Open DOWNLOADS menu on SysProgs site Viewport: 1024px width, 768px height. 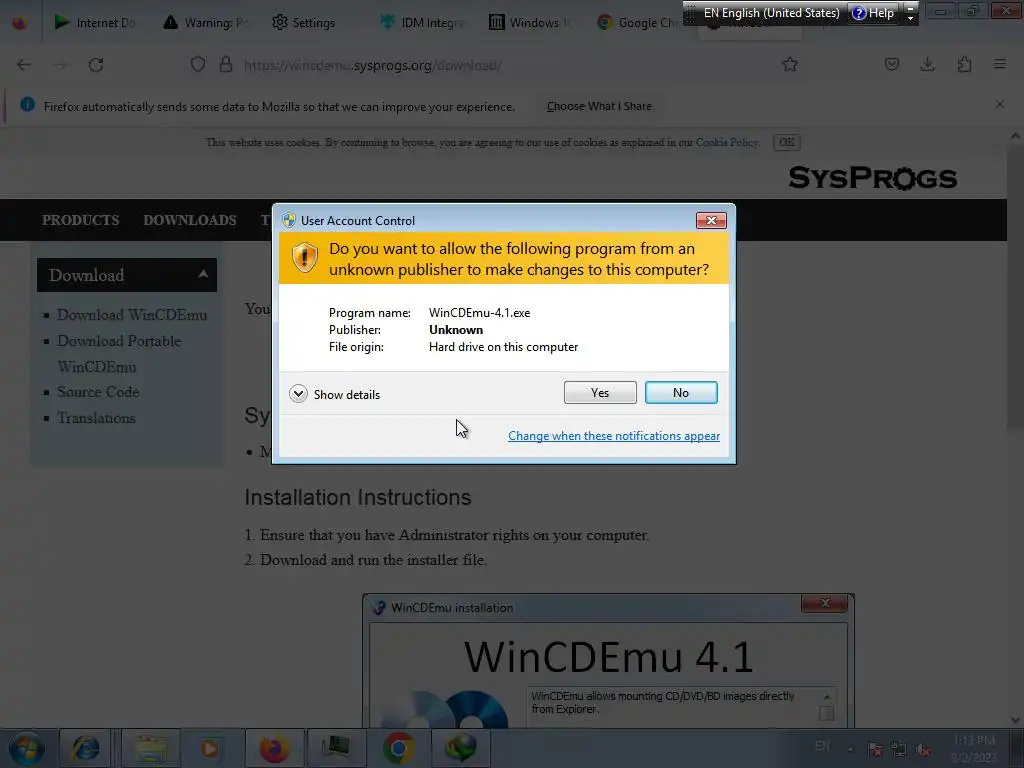coord(189,220)
